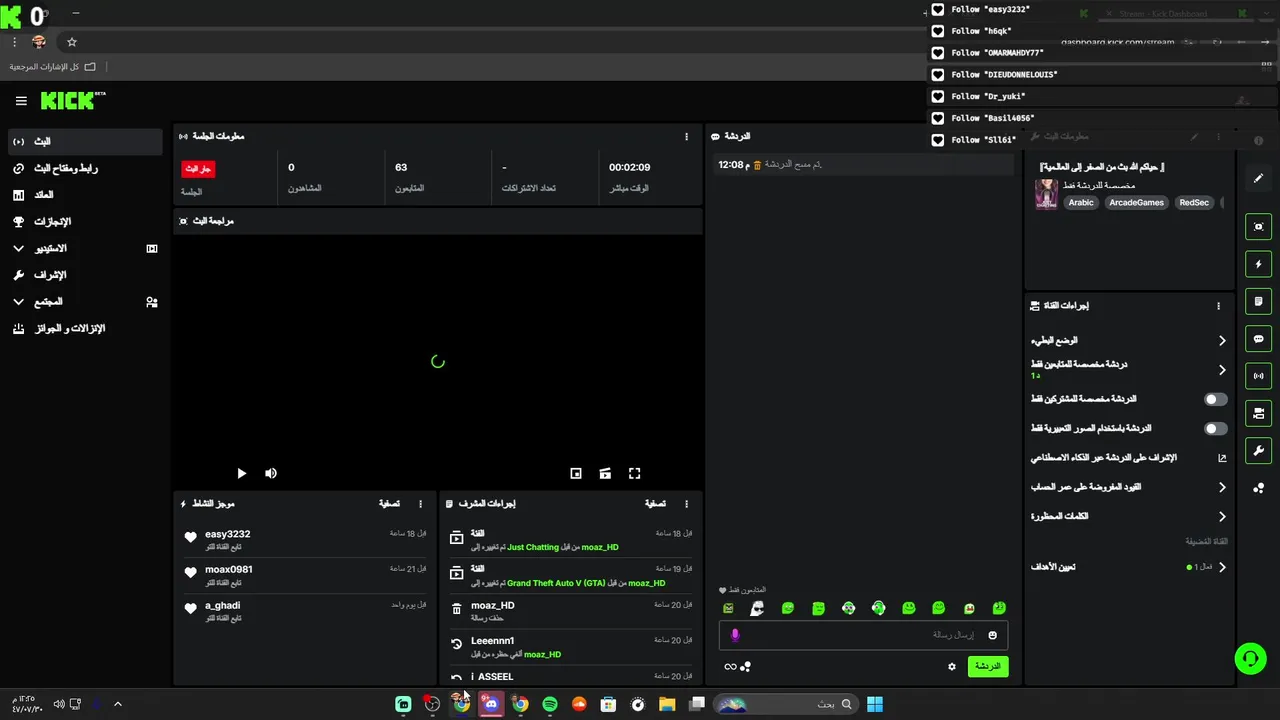This screenshot has width=1280, height=720.
Task: Click trash icon in chat cleared message
Action: tap(757, 164)
